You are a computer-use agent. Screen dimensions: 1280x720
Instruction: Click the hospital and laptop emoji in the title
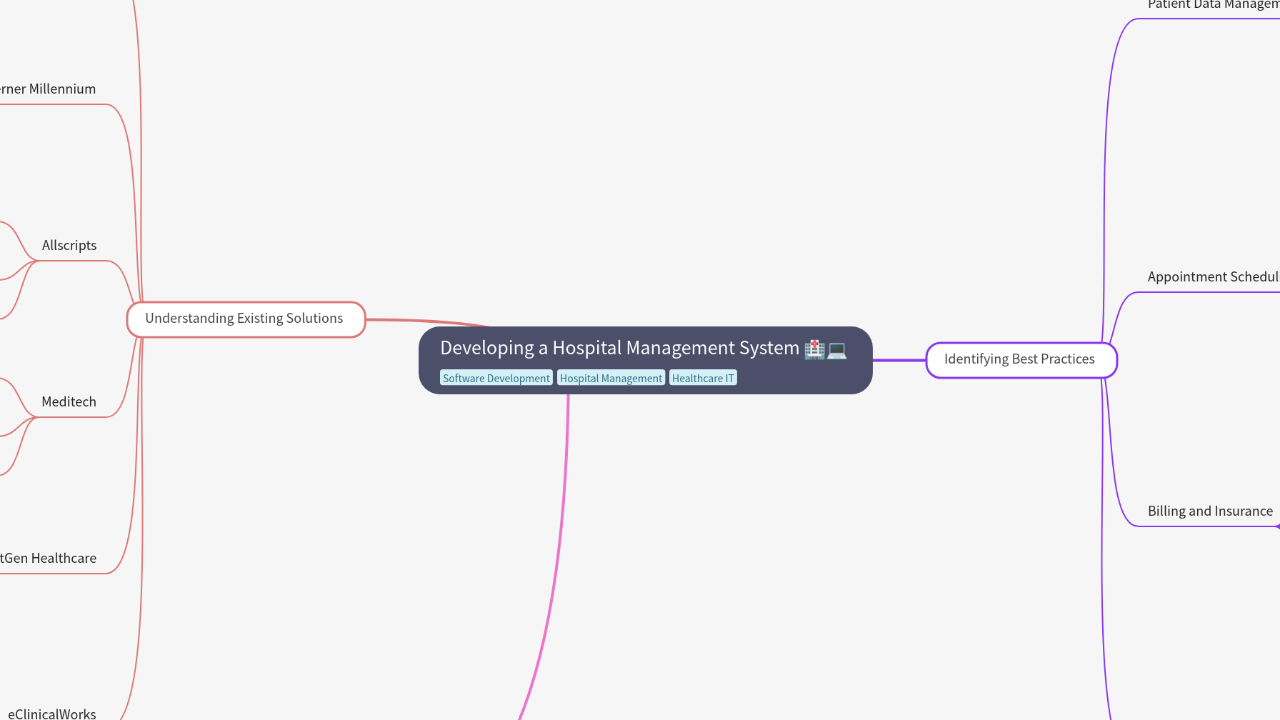[825, 349]
